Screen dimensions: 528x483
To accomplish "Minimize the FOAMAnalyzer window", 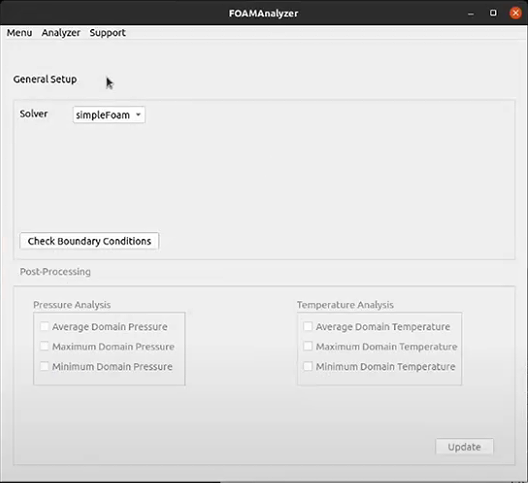I will 471,13.
